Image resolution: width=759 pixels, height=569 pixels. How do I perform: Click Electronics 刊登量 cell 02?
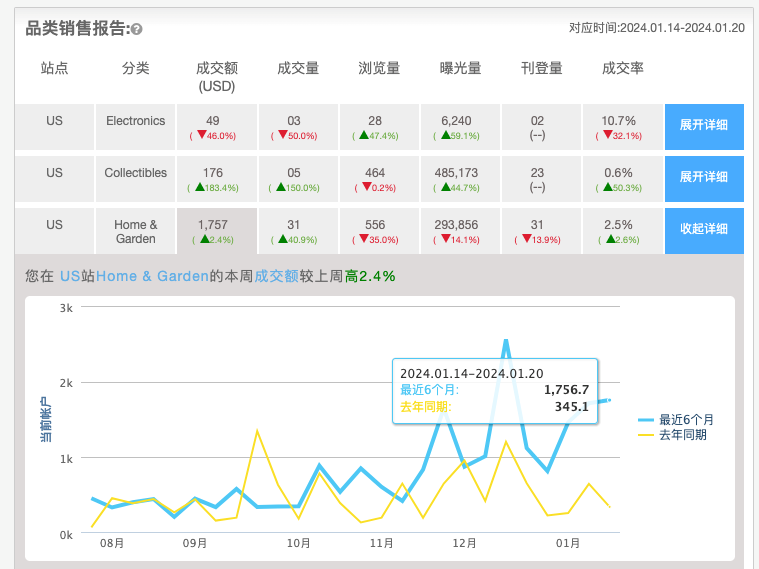542,126
